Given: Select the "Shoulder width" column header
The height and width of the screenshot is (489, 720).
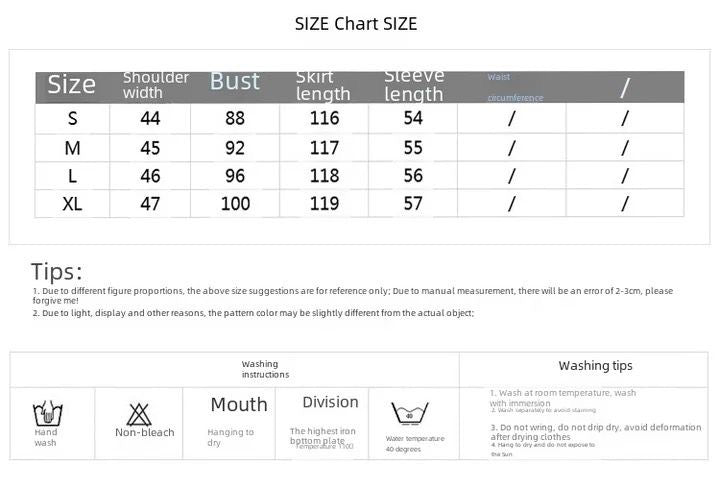Looking at the screenshot, I should coord(156,85).
